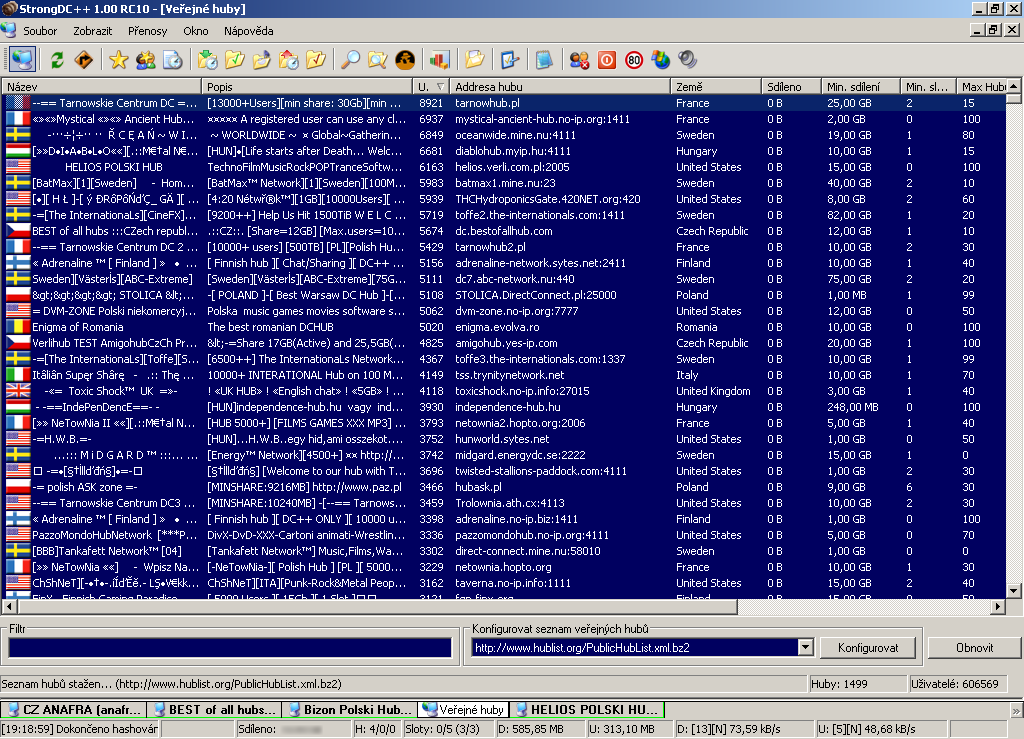Open Recent Hubs icon showing a page with a clock
This screenshot has height=739, width=1024.
(x=172, y=60)
